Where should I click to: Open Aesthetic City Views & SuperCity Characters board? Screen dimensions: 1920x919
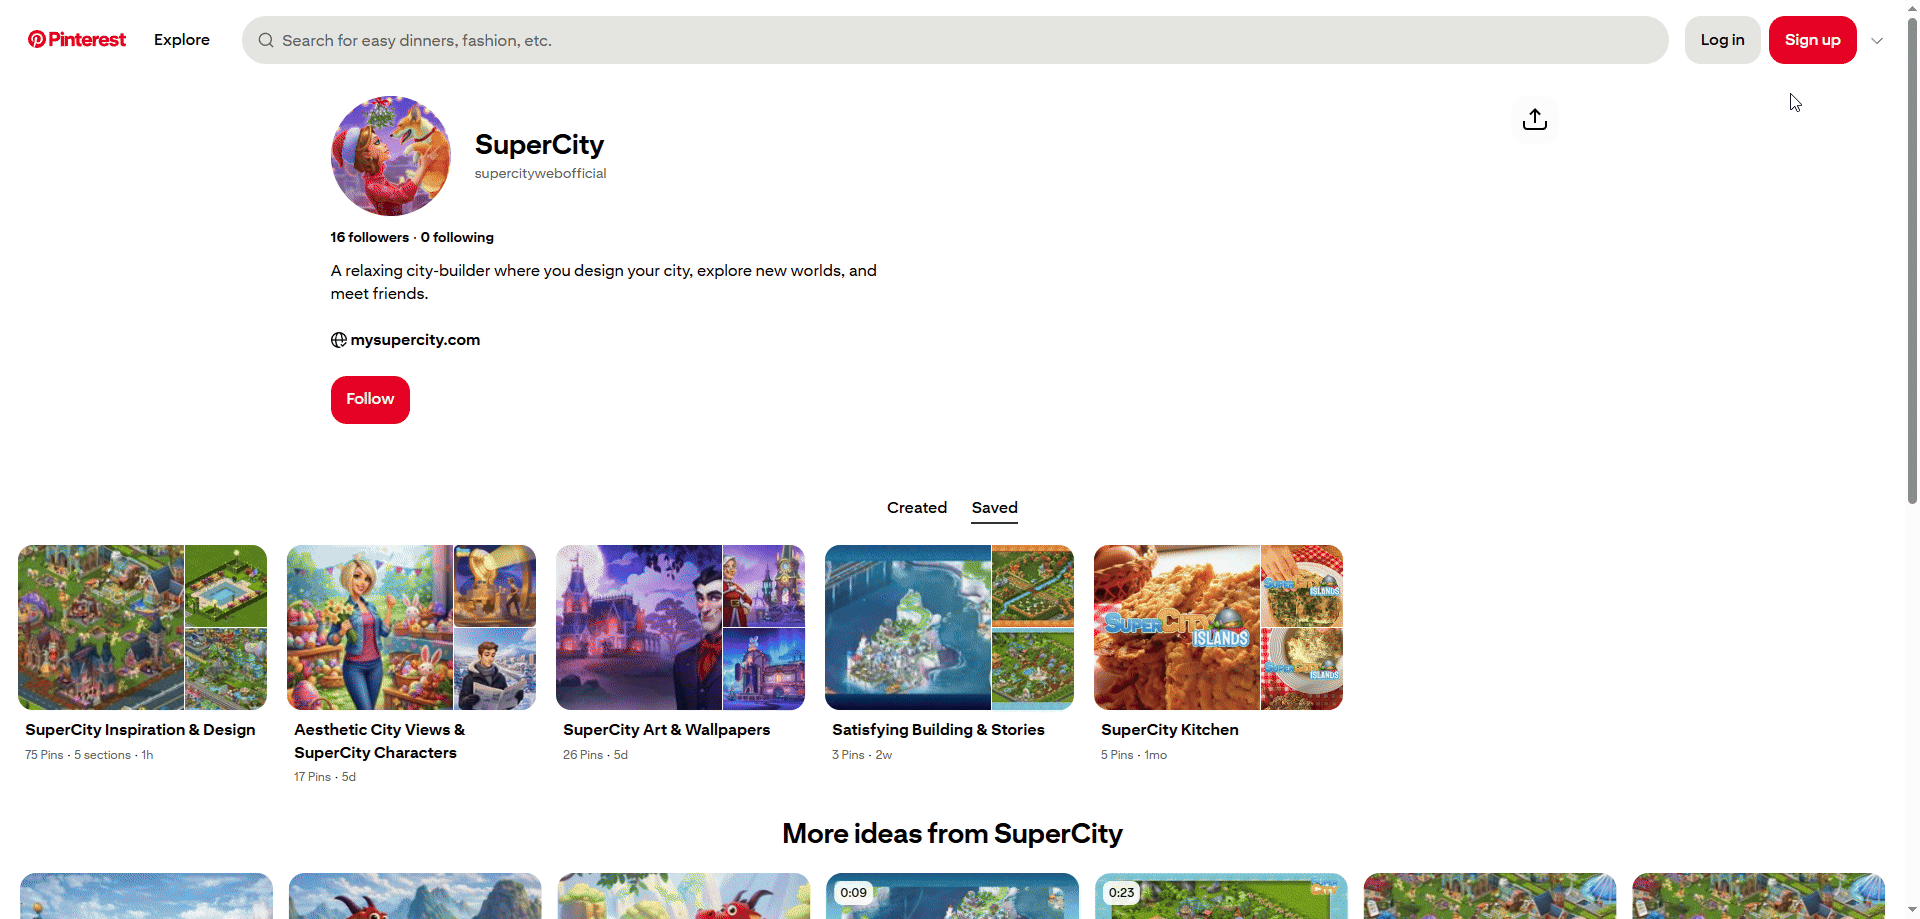(x=411, y=628)
